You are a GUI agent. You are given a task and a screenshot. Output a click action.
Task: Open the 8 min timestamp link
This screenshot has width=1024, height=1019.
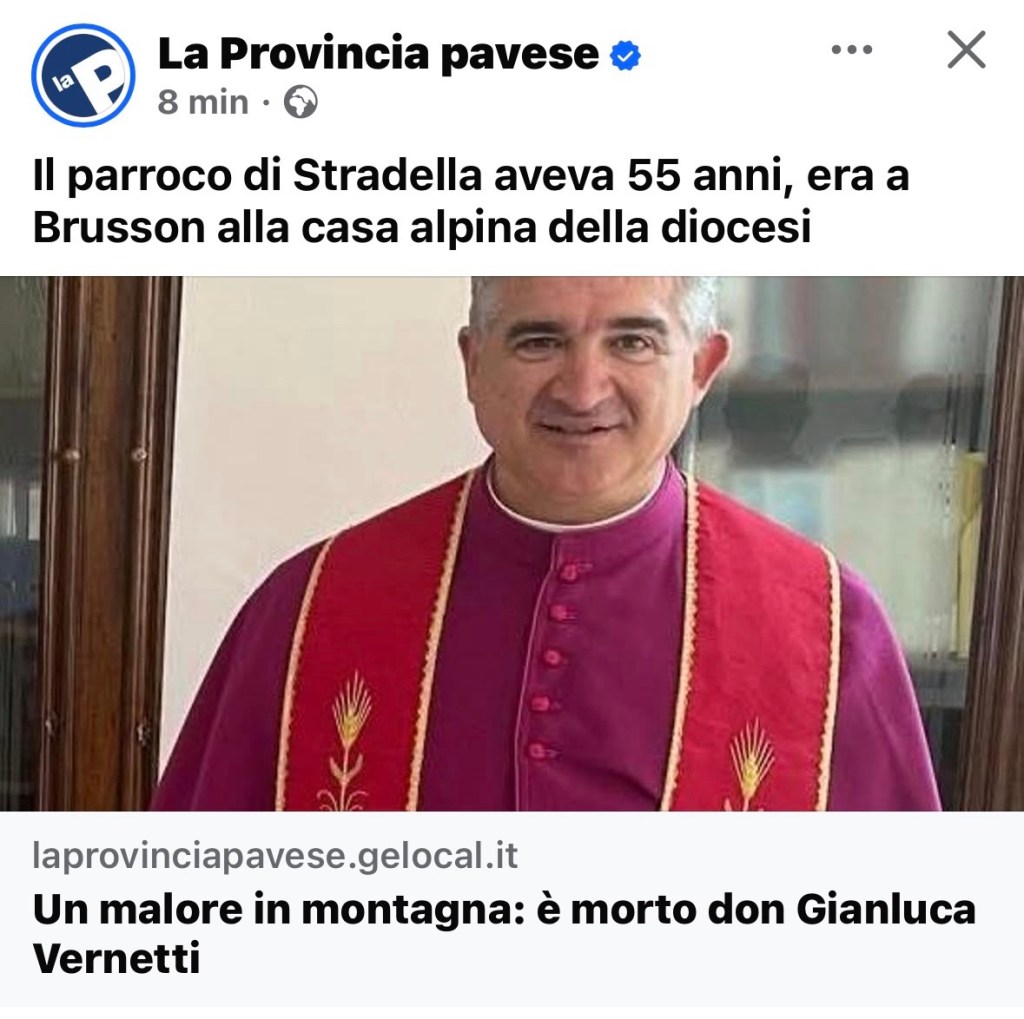coord(203,103)
